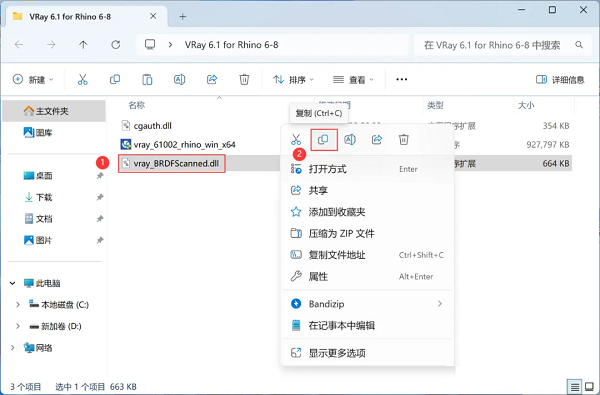Toggle the 详细信息 details pane

pyautogui.click(x=560, y=79)
